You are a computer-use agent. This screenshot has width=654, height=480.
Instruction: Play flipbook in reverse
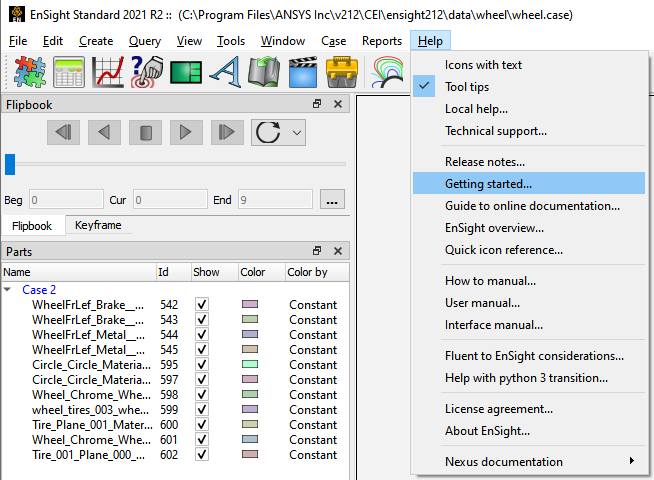(104, 133)
